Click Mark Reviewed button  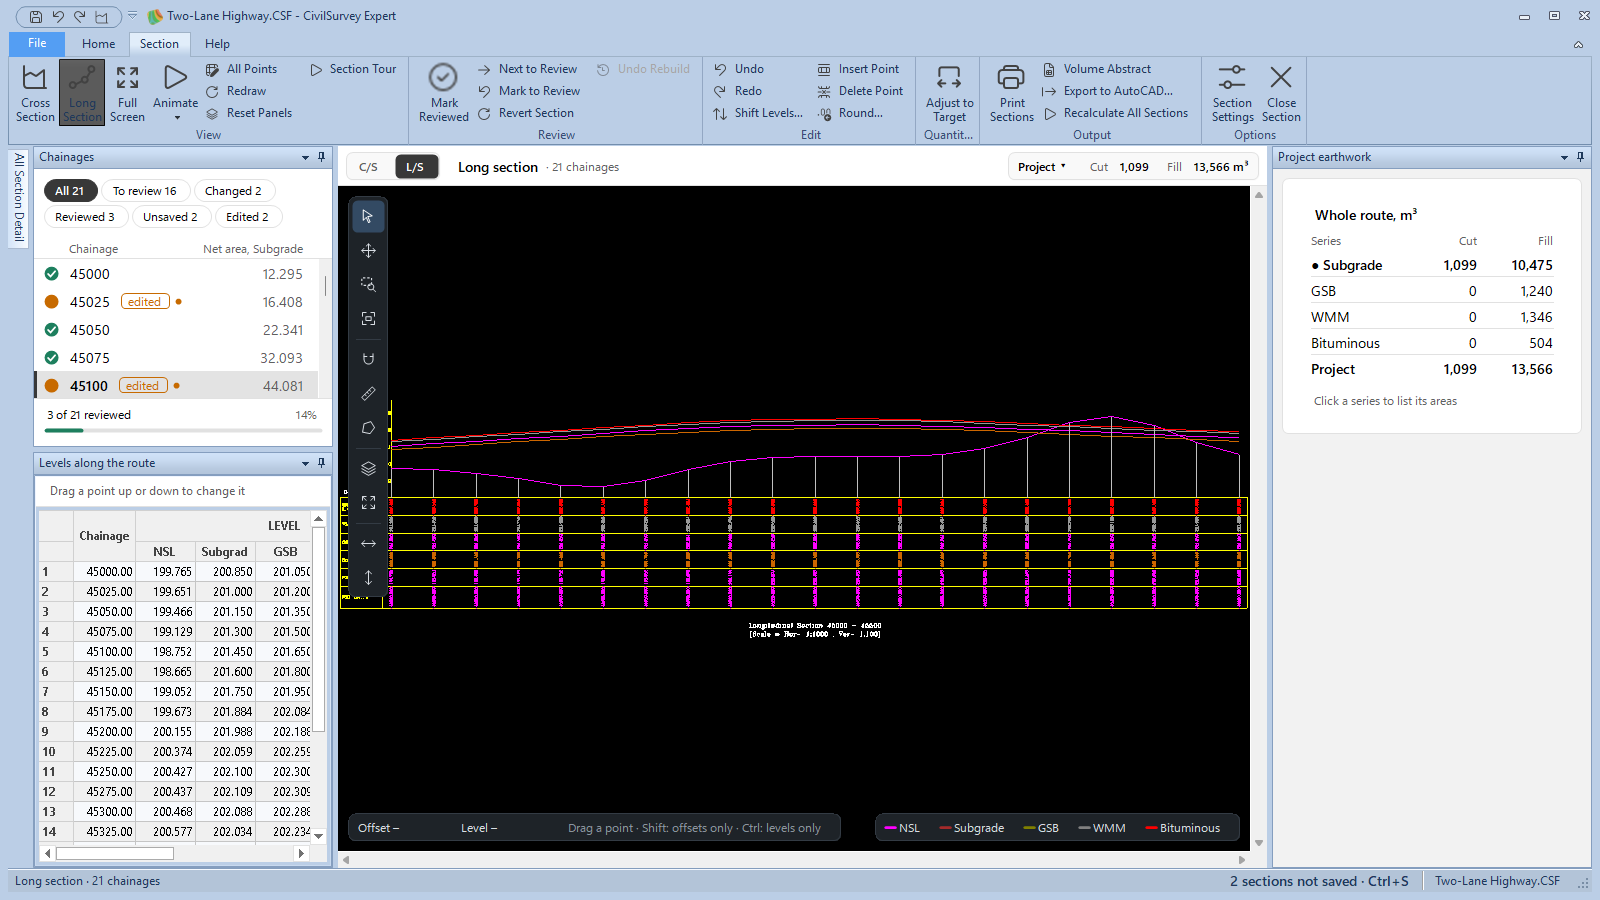point(444,93)
